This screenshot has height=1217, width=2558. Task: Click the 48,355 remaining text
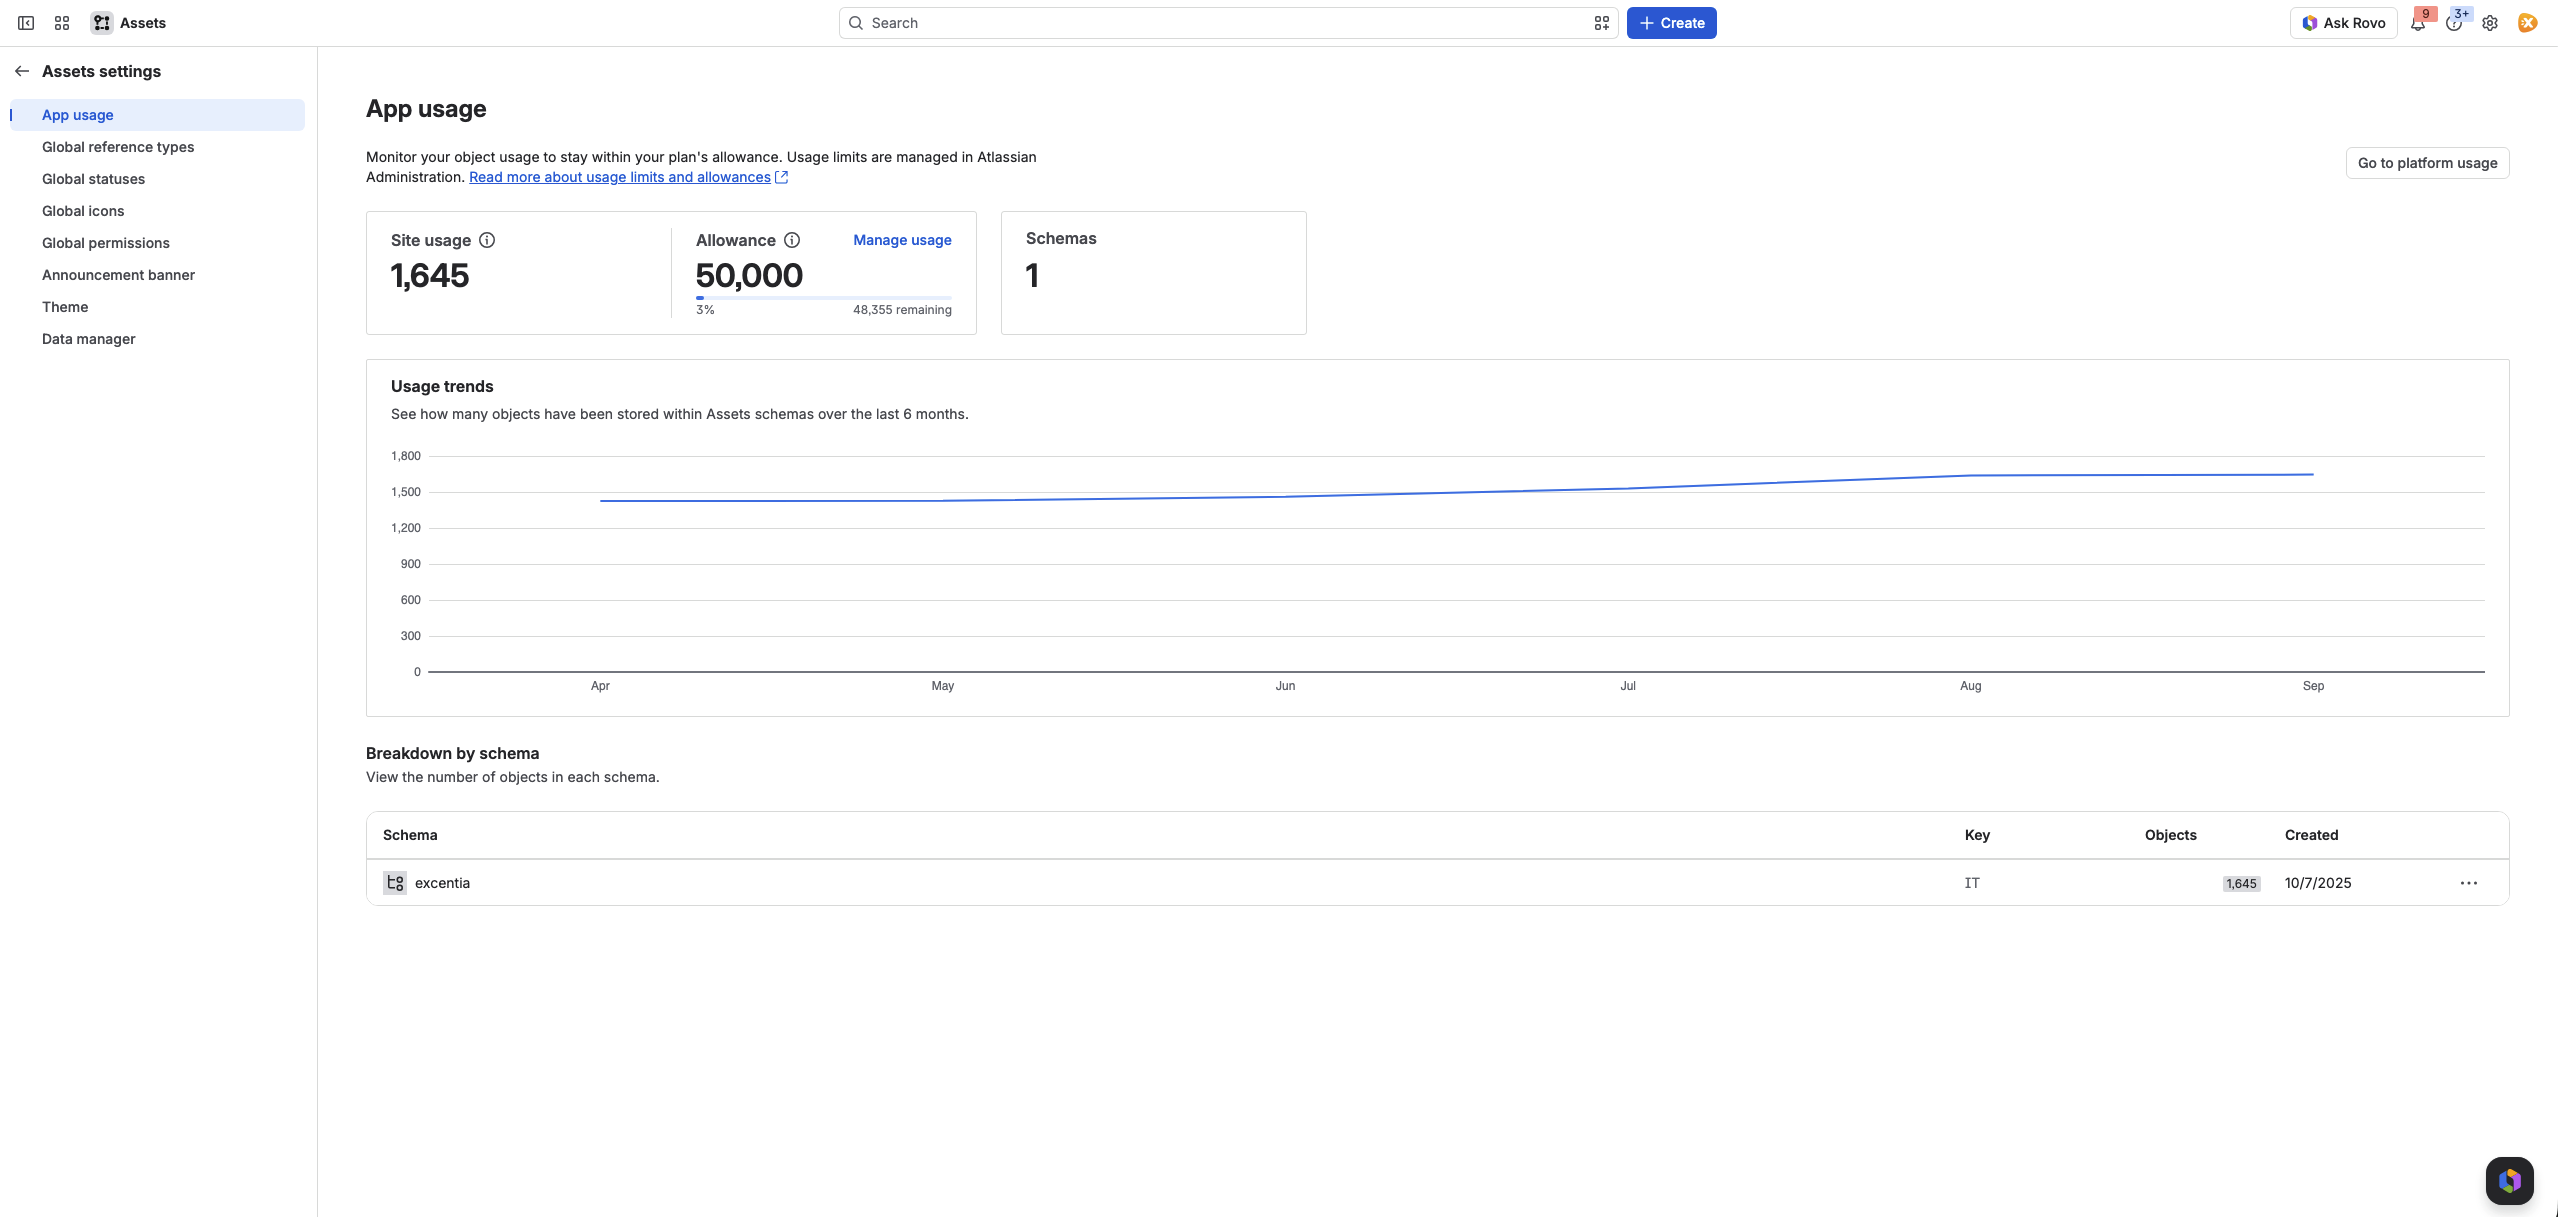click(902, 310)
